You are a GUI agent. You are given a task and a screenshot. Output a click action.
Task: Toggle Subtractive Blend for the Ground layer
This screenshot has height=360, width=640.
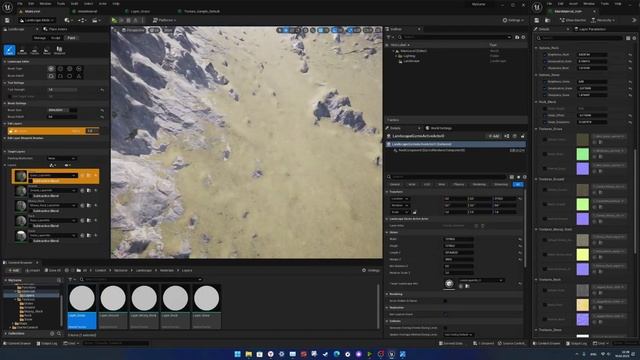tap(30, 196)
